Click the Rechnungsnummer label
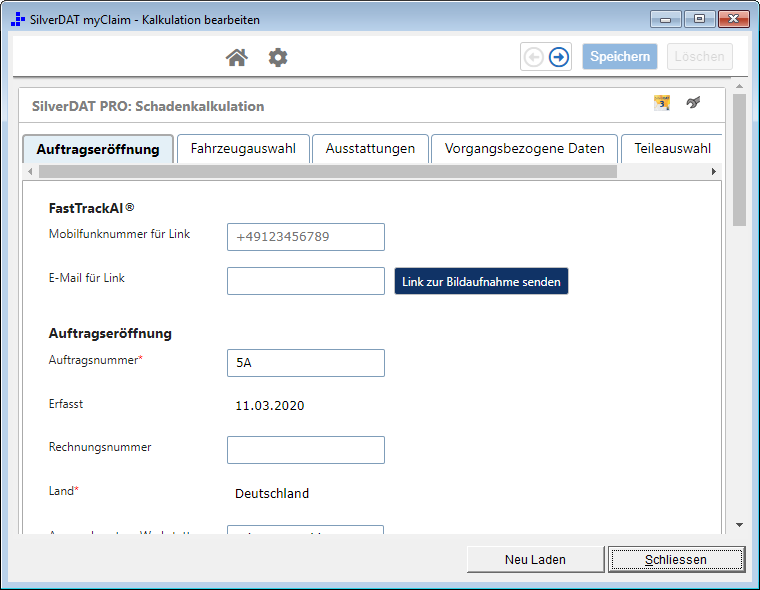 point(100,447)
